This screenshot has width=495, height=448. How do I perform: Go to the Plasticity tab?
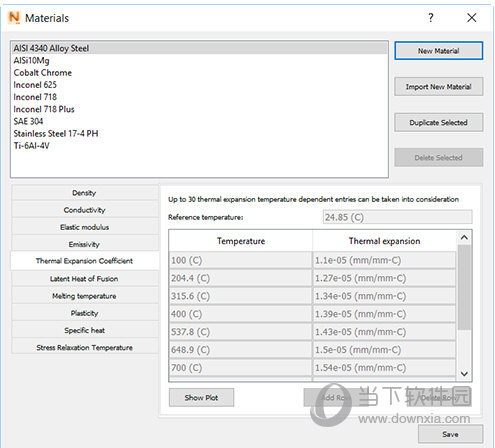[x=84, y=313]
